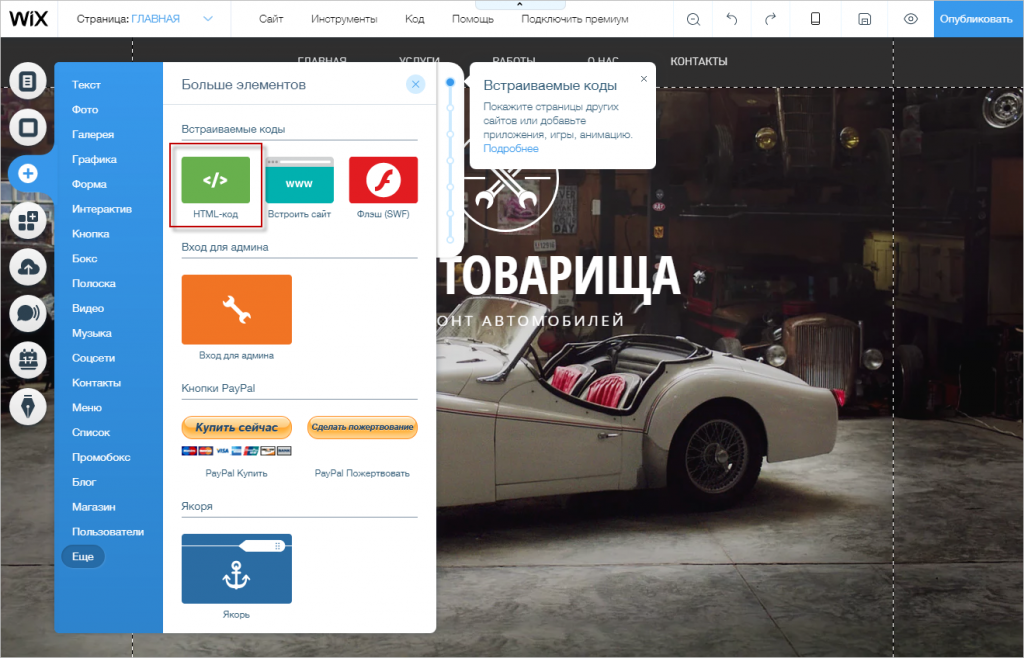Toggle preview with the eye icon

[910, 19]
